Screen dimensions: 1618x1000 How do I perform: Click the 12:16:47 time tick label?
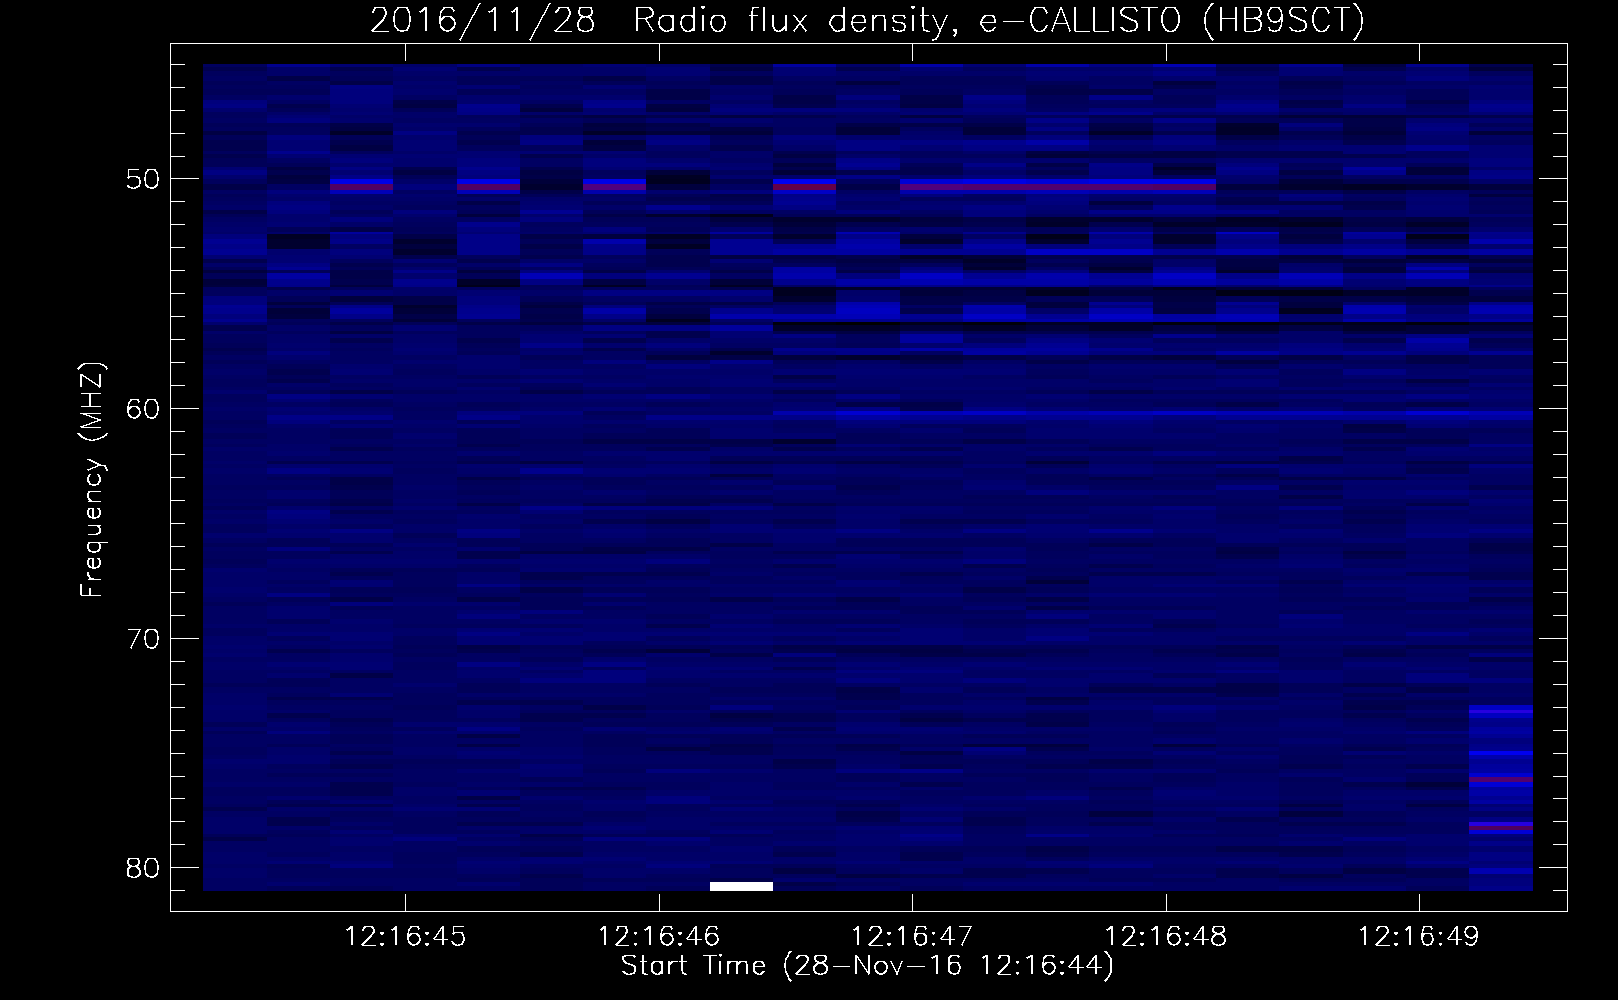pos(912,937)
